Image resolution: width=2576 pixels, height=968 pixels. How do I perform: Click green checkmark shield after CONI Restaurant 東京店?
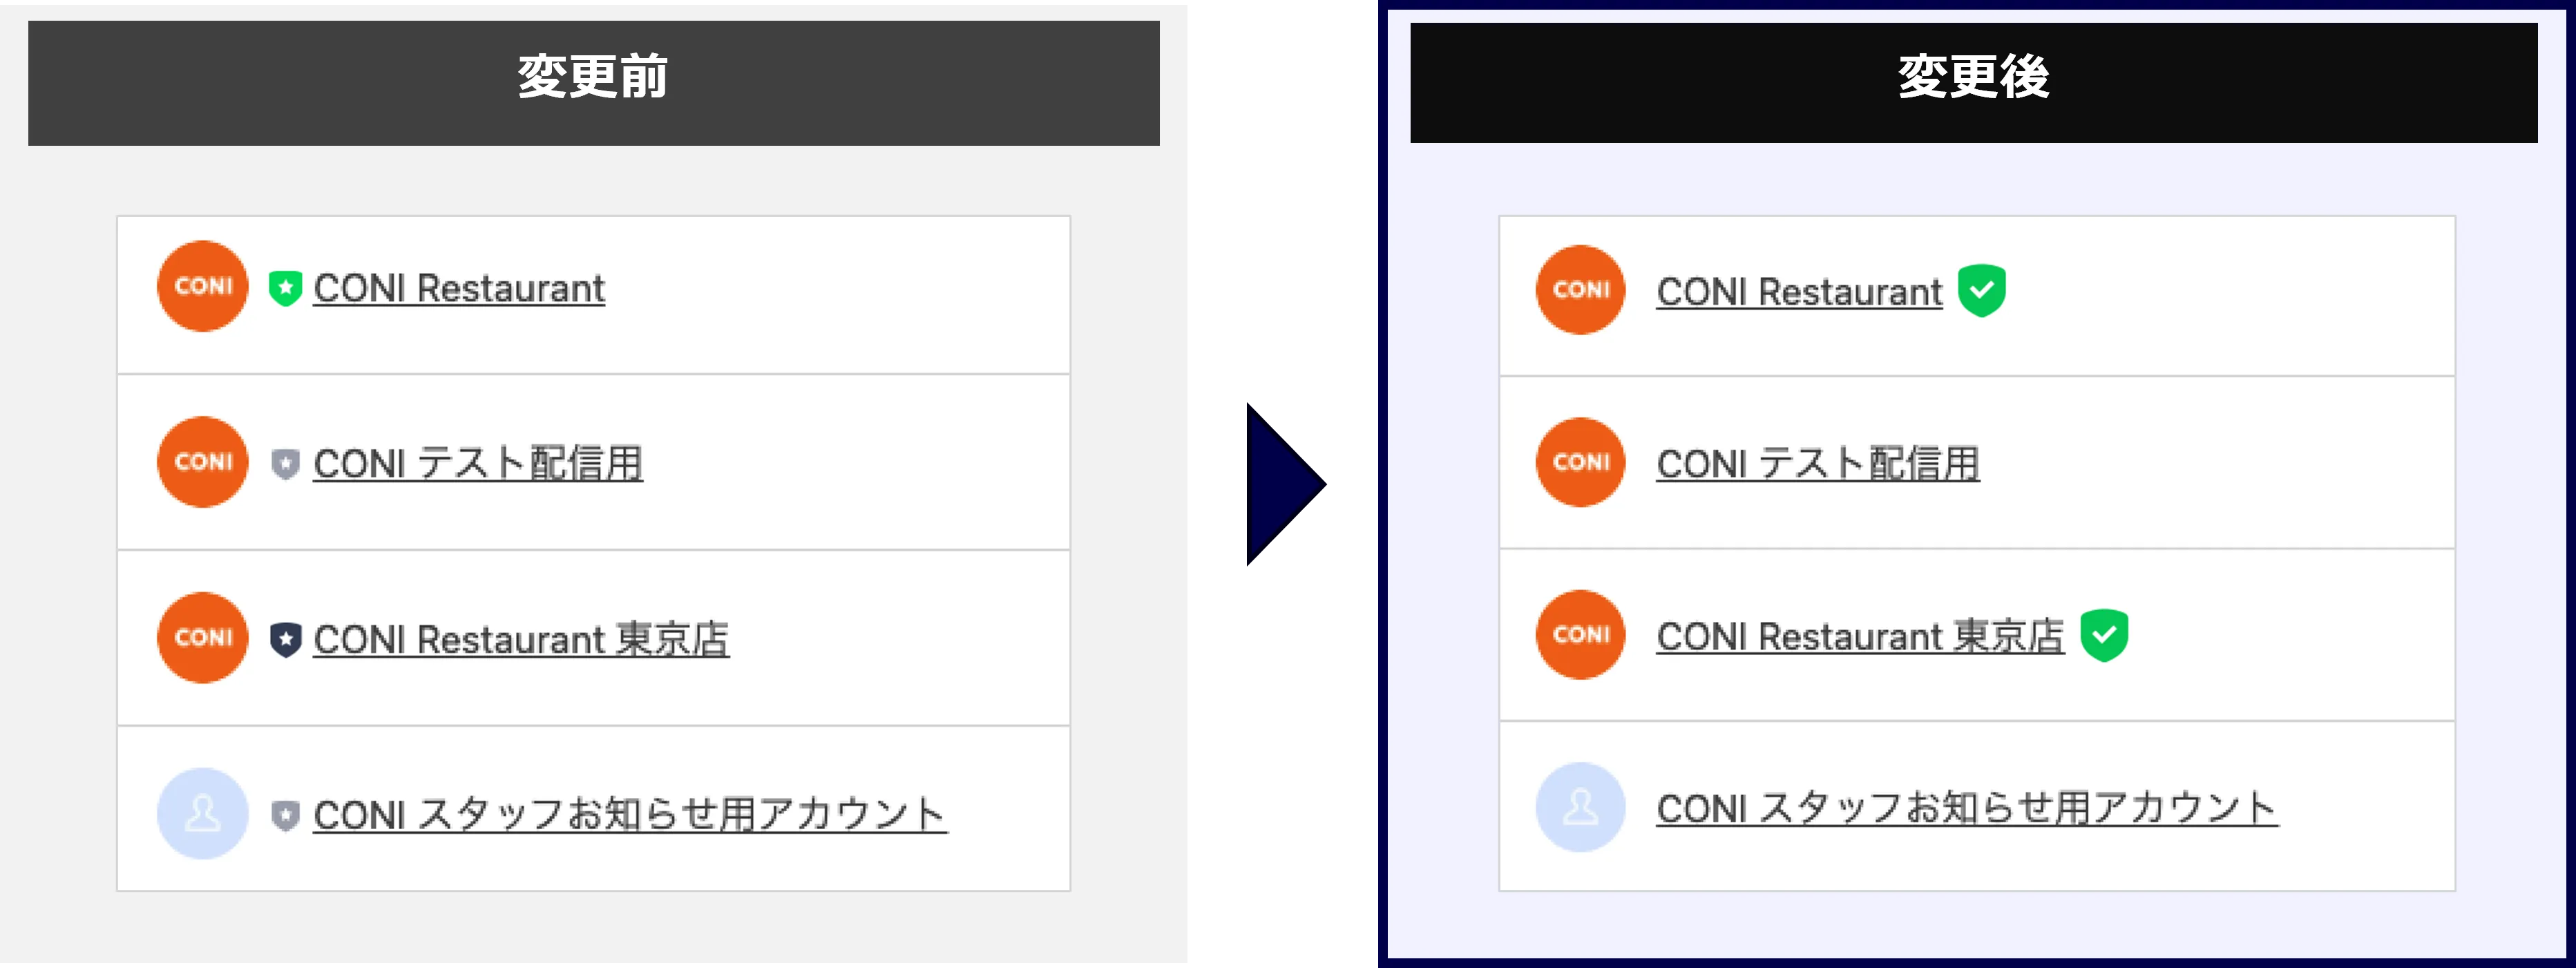pyautogui.click(x=2103, y=635)
